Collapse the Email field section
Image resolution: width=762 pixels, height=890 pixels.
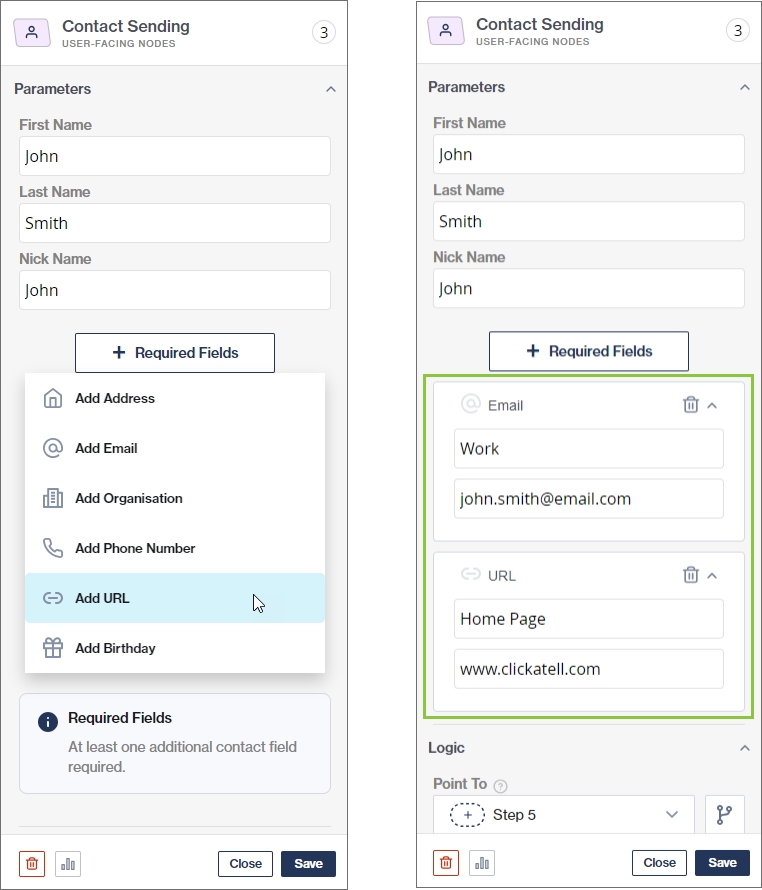click(x=712, y=405)
